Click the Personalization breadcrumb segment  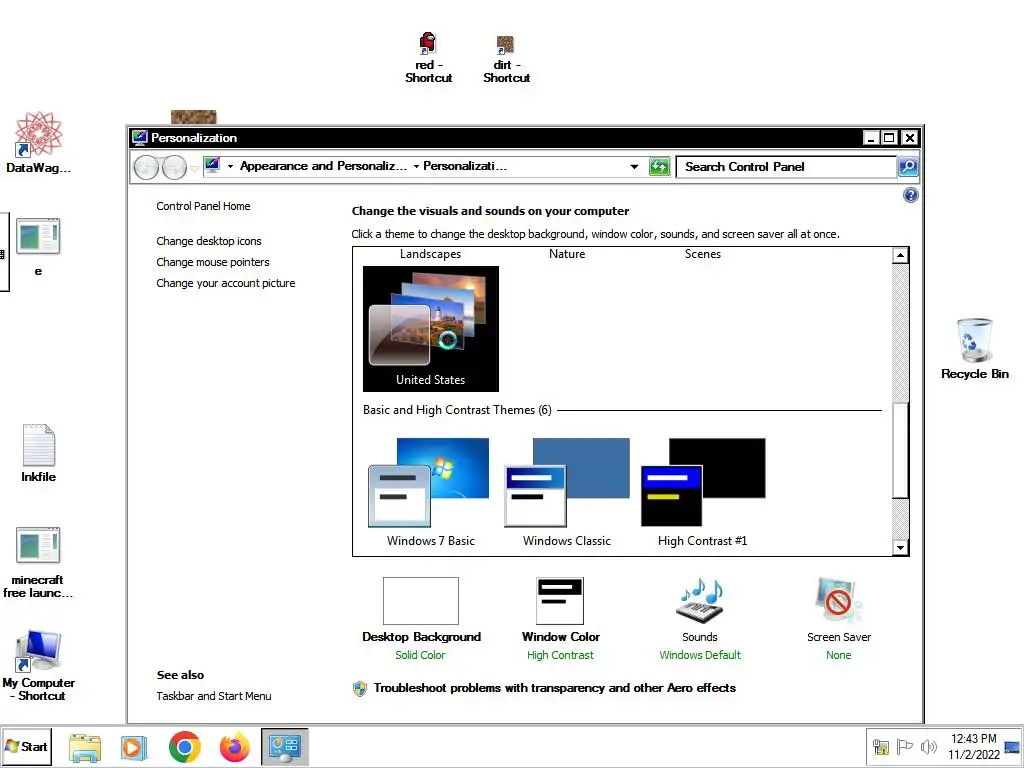click(465, 166)
